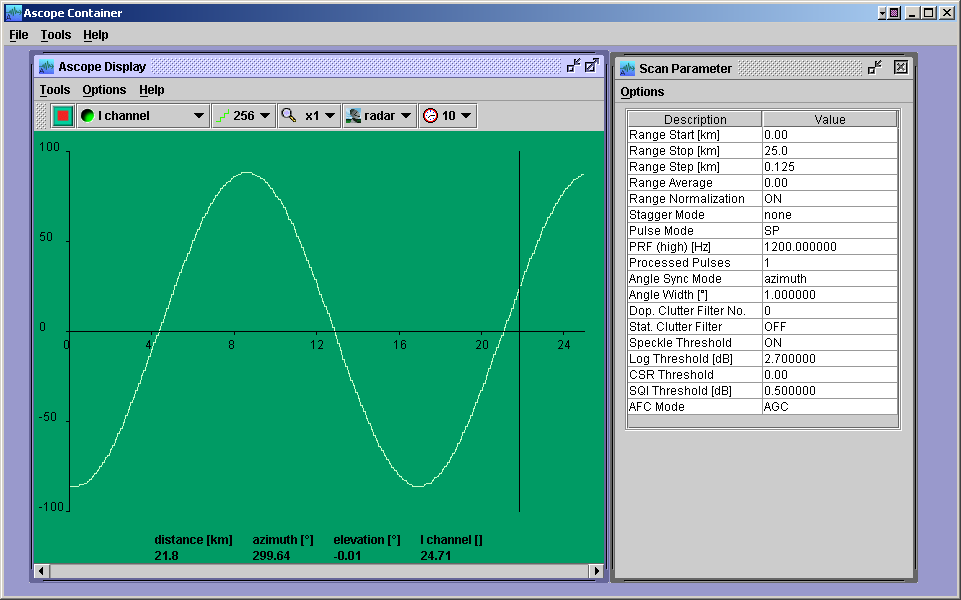This screenshot has width=961, height=600.
Task: Click the Scan Parameter title bar waveform icon
Action: tap(627, 68)
